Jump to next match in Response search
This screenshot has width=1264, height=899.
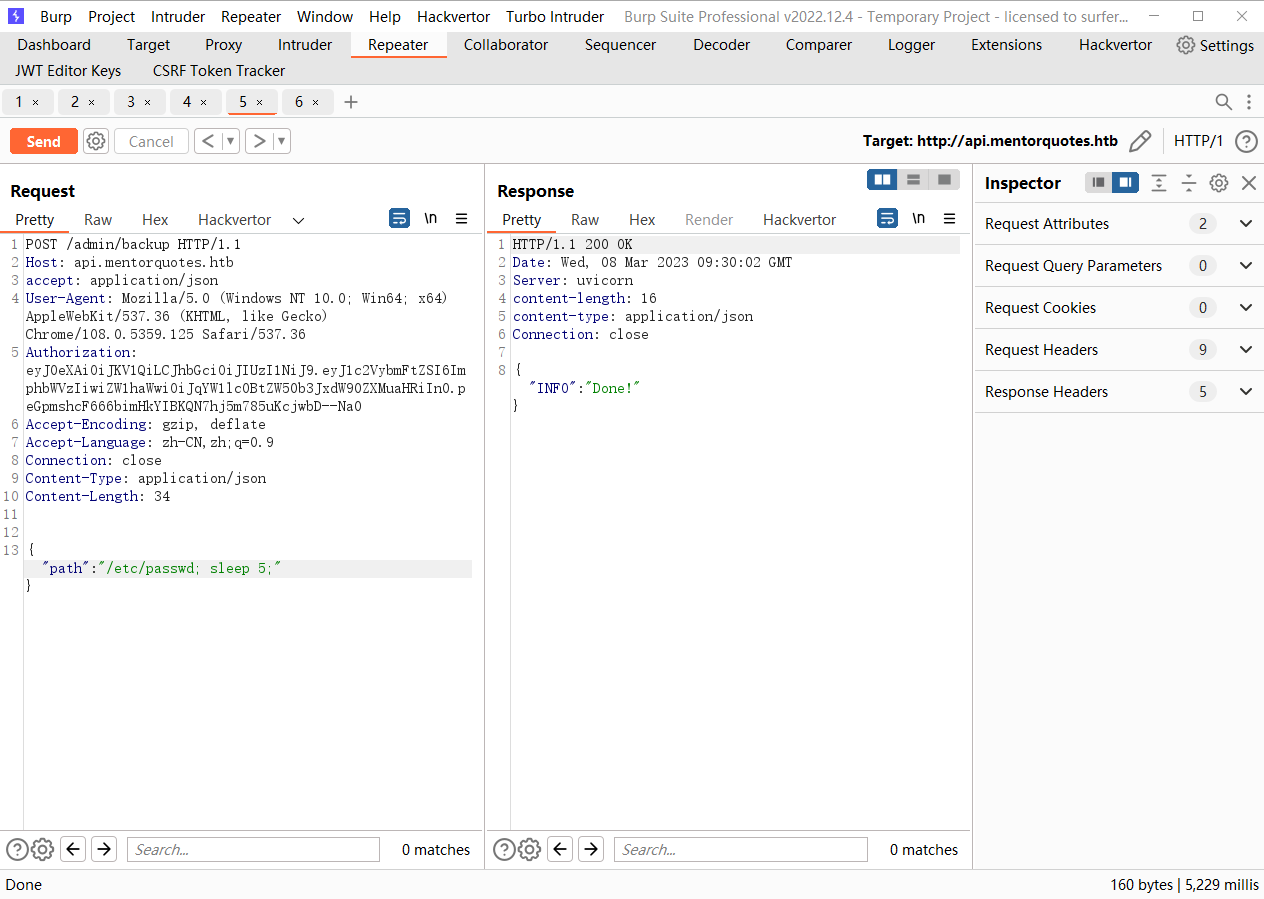[x=592, y=850]
